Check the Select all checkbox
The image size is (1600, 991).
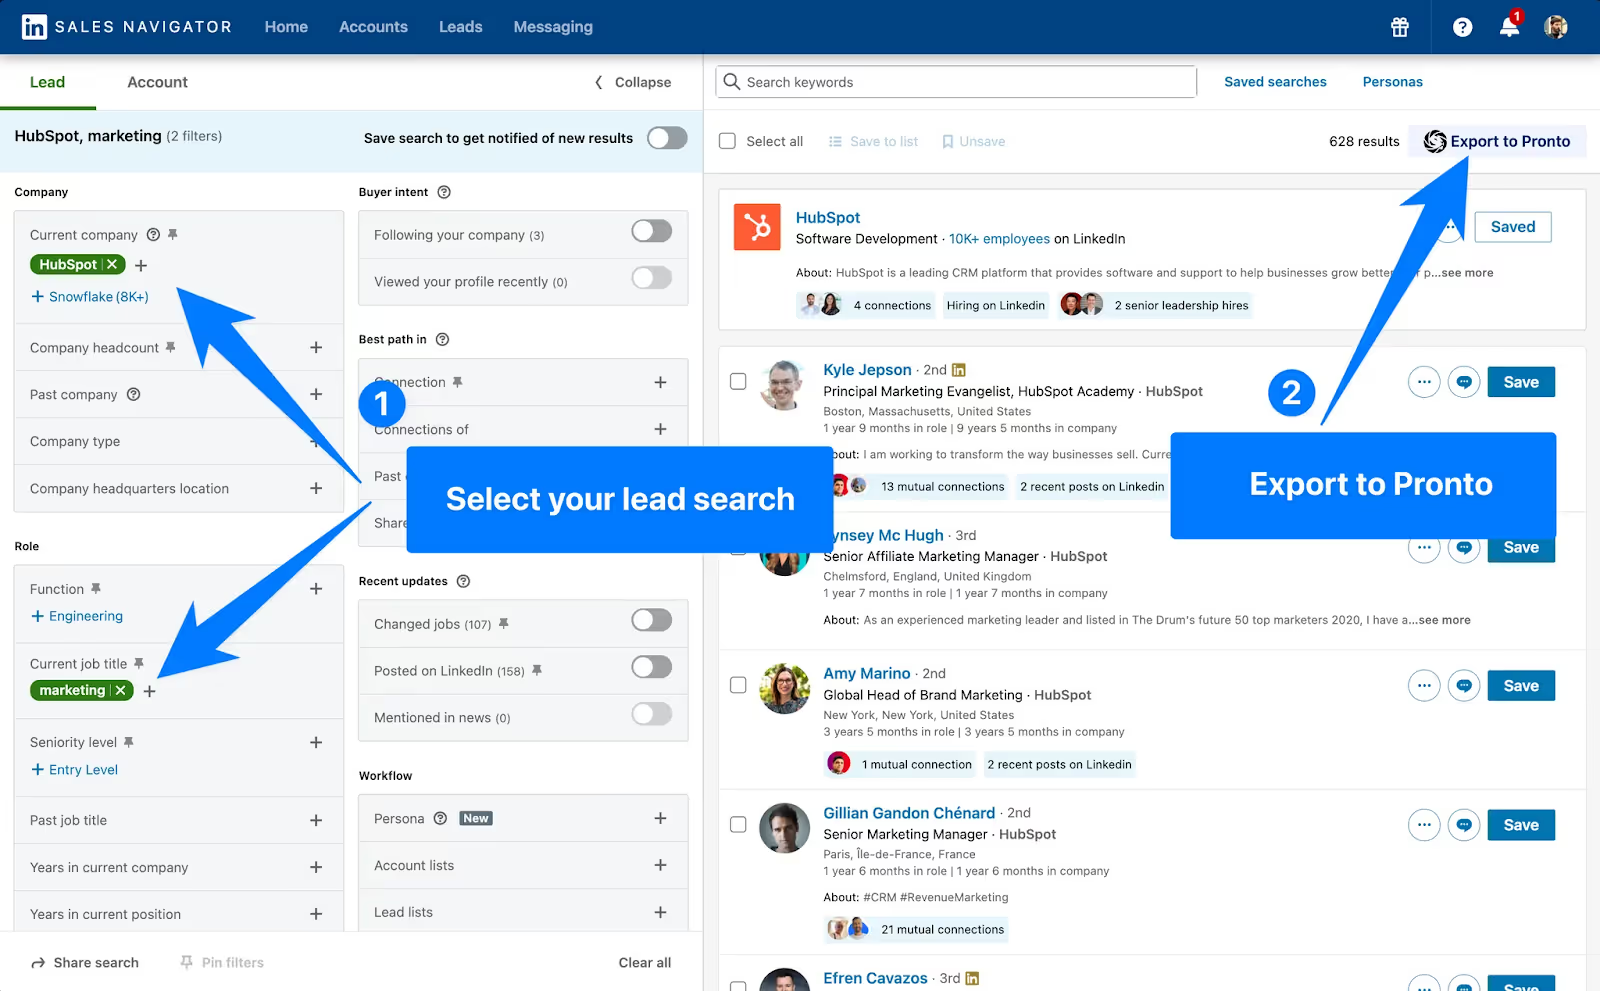[x=727, y=141]
